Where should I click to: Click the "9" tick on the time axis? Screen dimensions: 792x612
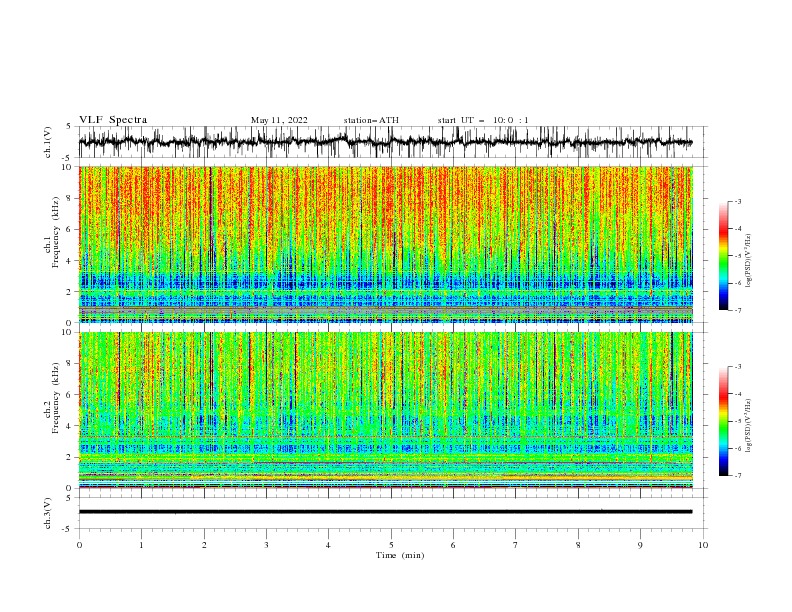(x=640, y=545)
